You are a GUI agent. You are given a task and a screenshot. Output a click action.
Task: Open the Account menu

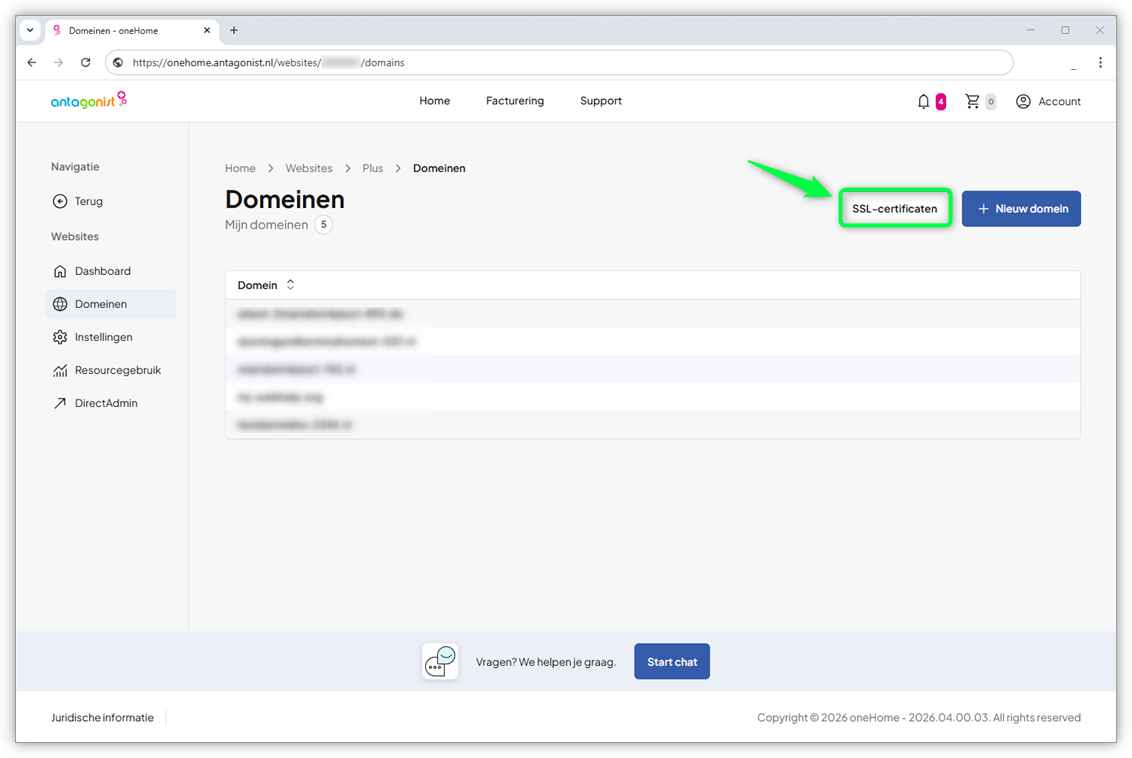coord(1048,101)
